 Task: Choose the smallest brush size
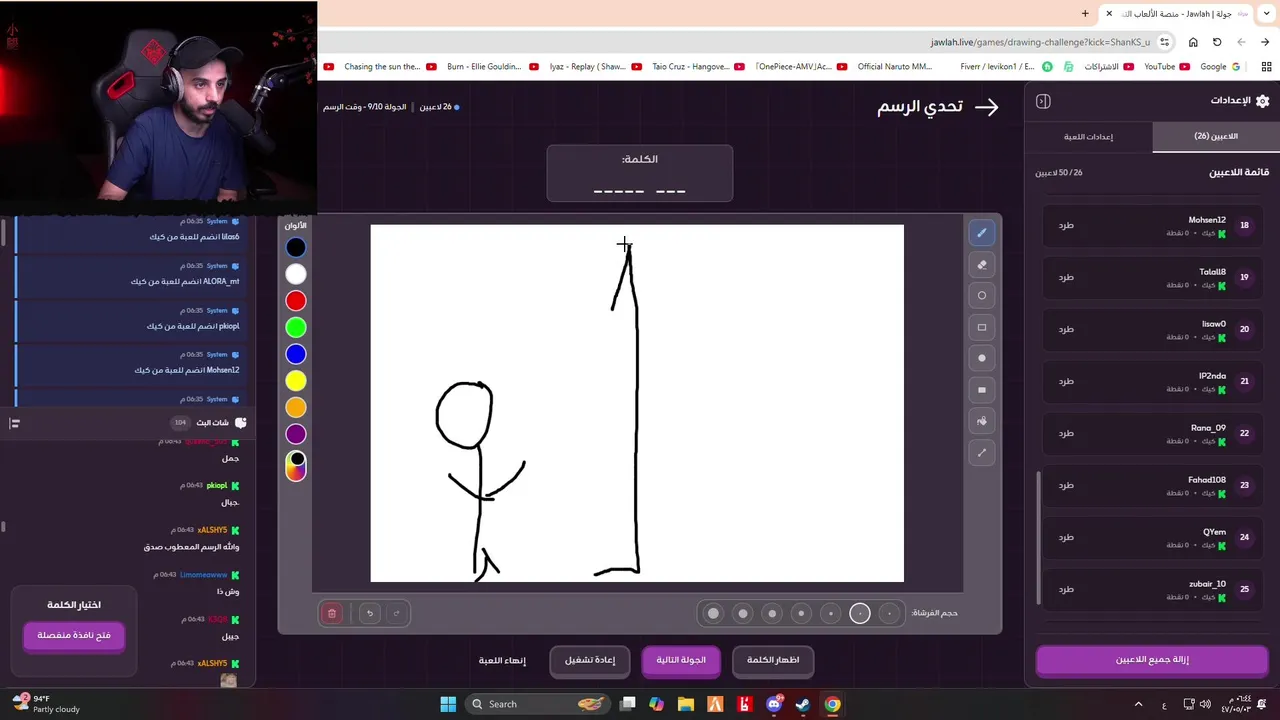(889, 613)
